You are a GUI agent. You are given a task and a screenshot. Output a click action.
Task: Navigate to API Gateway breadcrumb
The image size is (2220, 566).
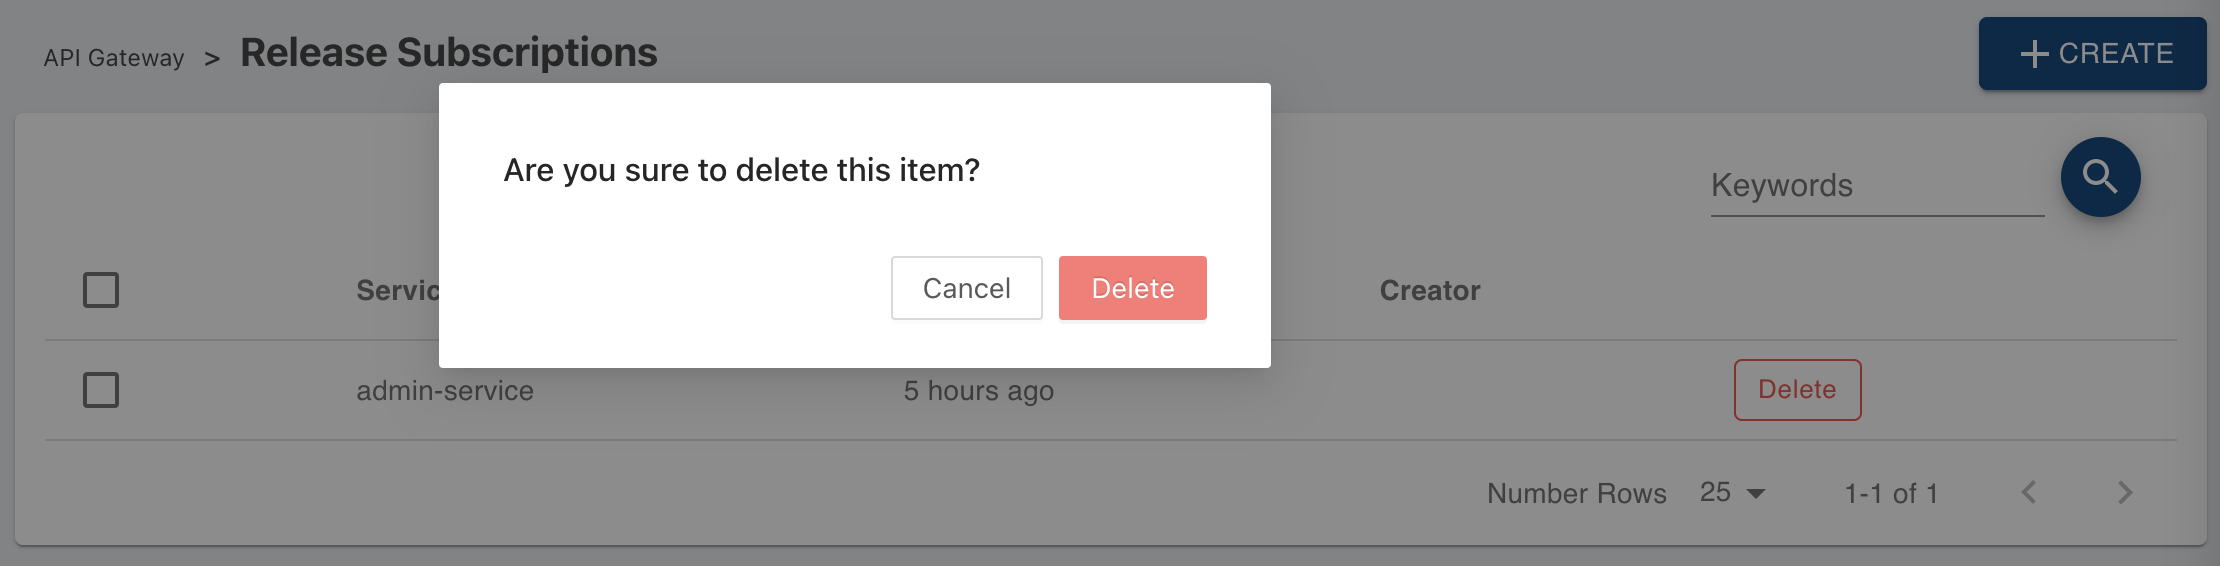click(x=114, y=58)
